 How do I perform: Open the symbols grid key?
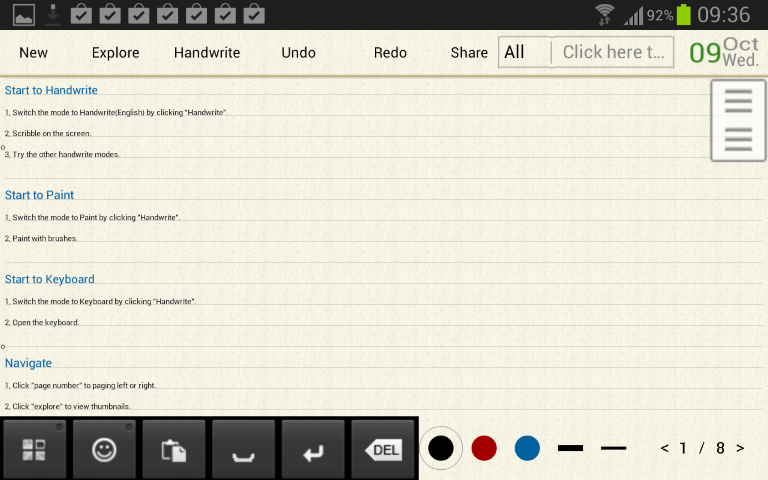pos(34,449)
